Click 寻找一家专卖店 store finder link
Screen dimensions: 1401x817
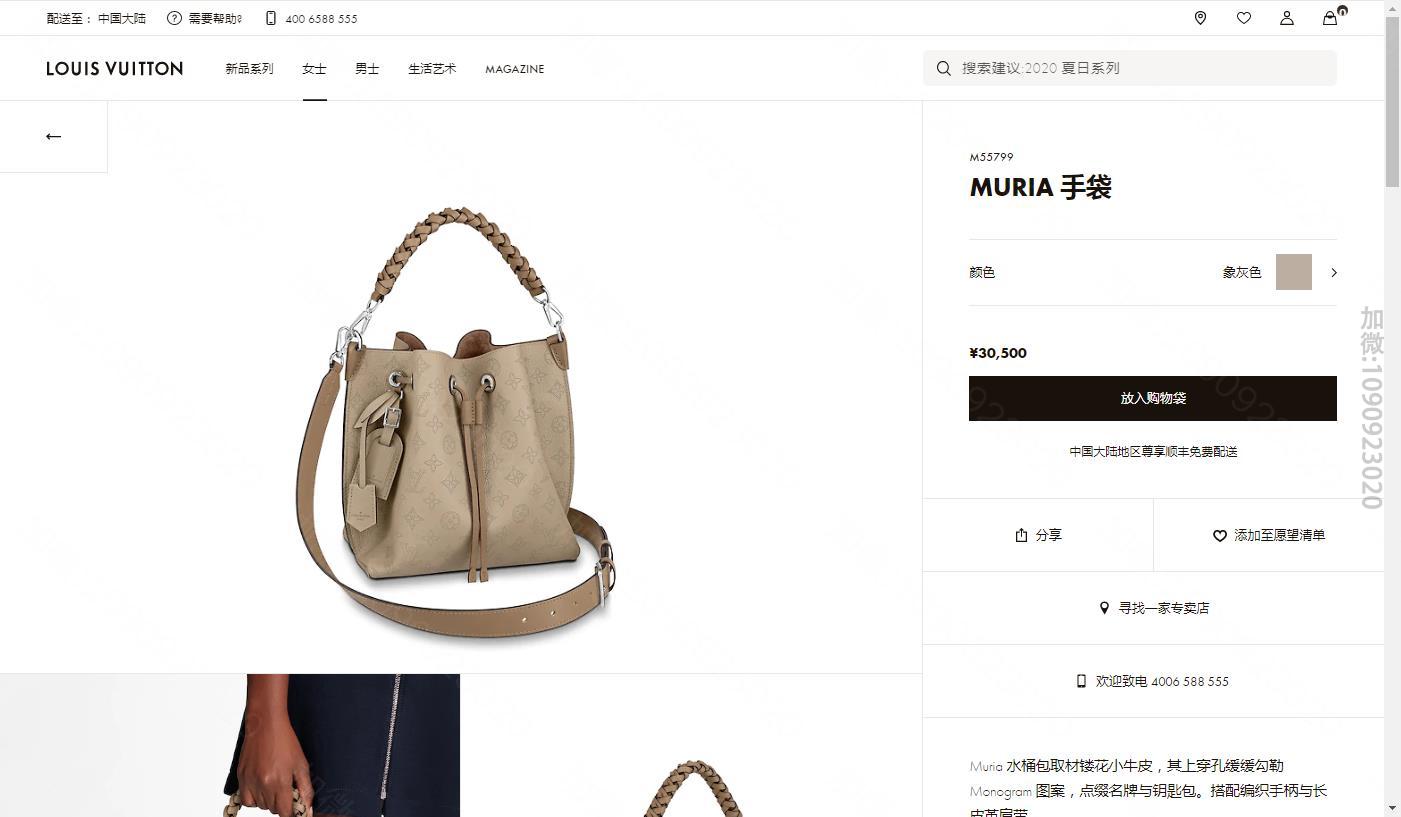(x=1154, y=608)
